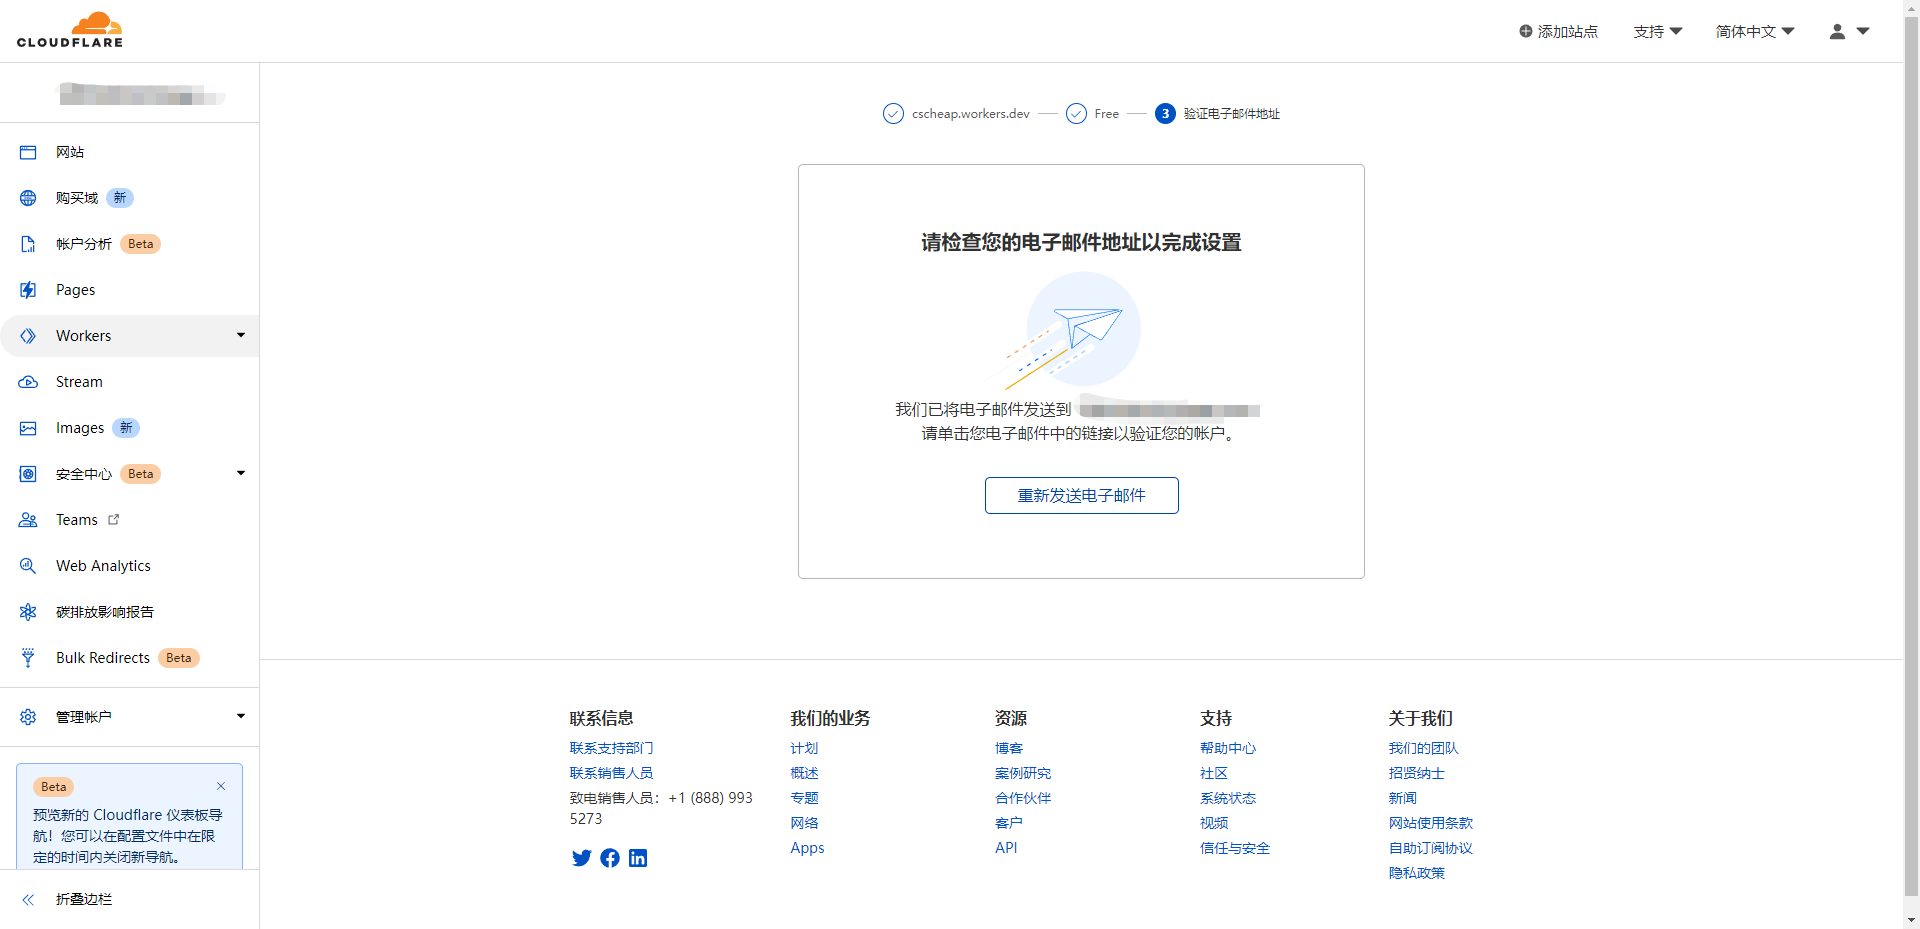Screen dimensions: 1920x929
Task: Open the 支持 dropdown in header
Action: click(1658, 31)
